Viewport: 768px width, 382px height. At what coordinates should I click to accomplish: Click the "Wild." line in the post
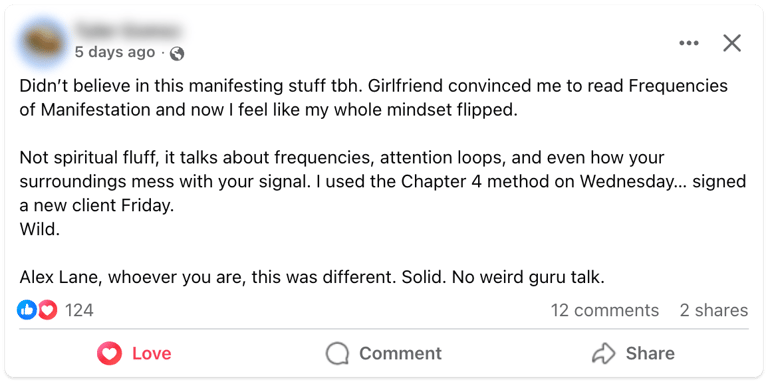click(40, 230)
